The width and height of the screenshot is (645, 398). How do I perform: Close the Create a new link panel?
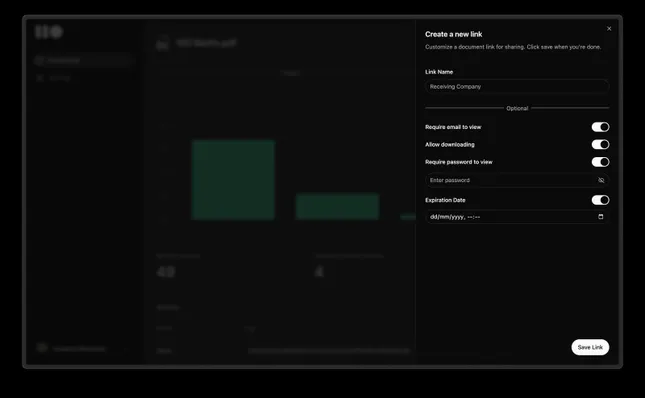pos(609,28)
